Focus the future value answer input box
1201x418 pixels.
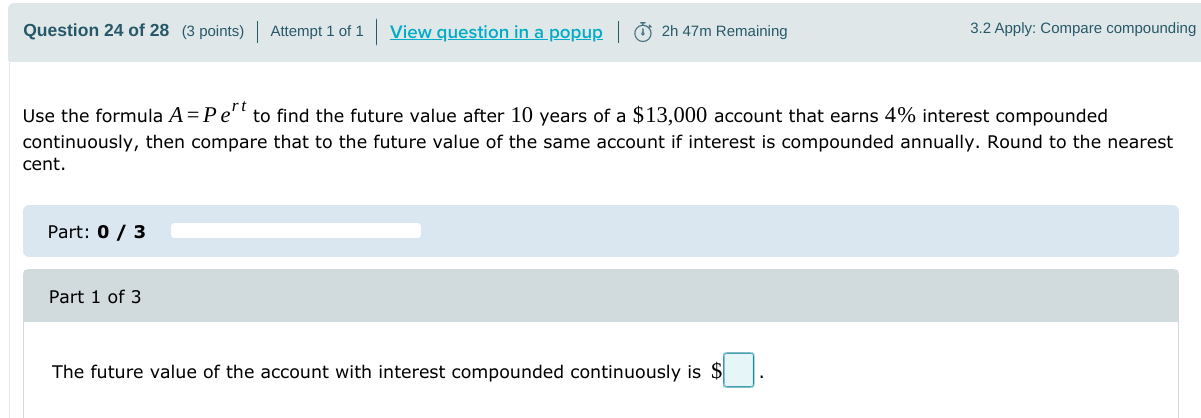(x=739, y=371)
